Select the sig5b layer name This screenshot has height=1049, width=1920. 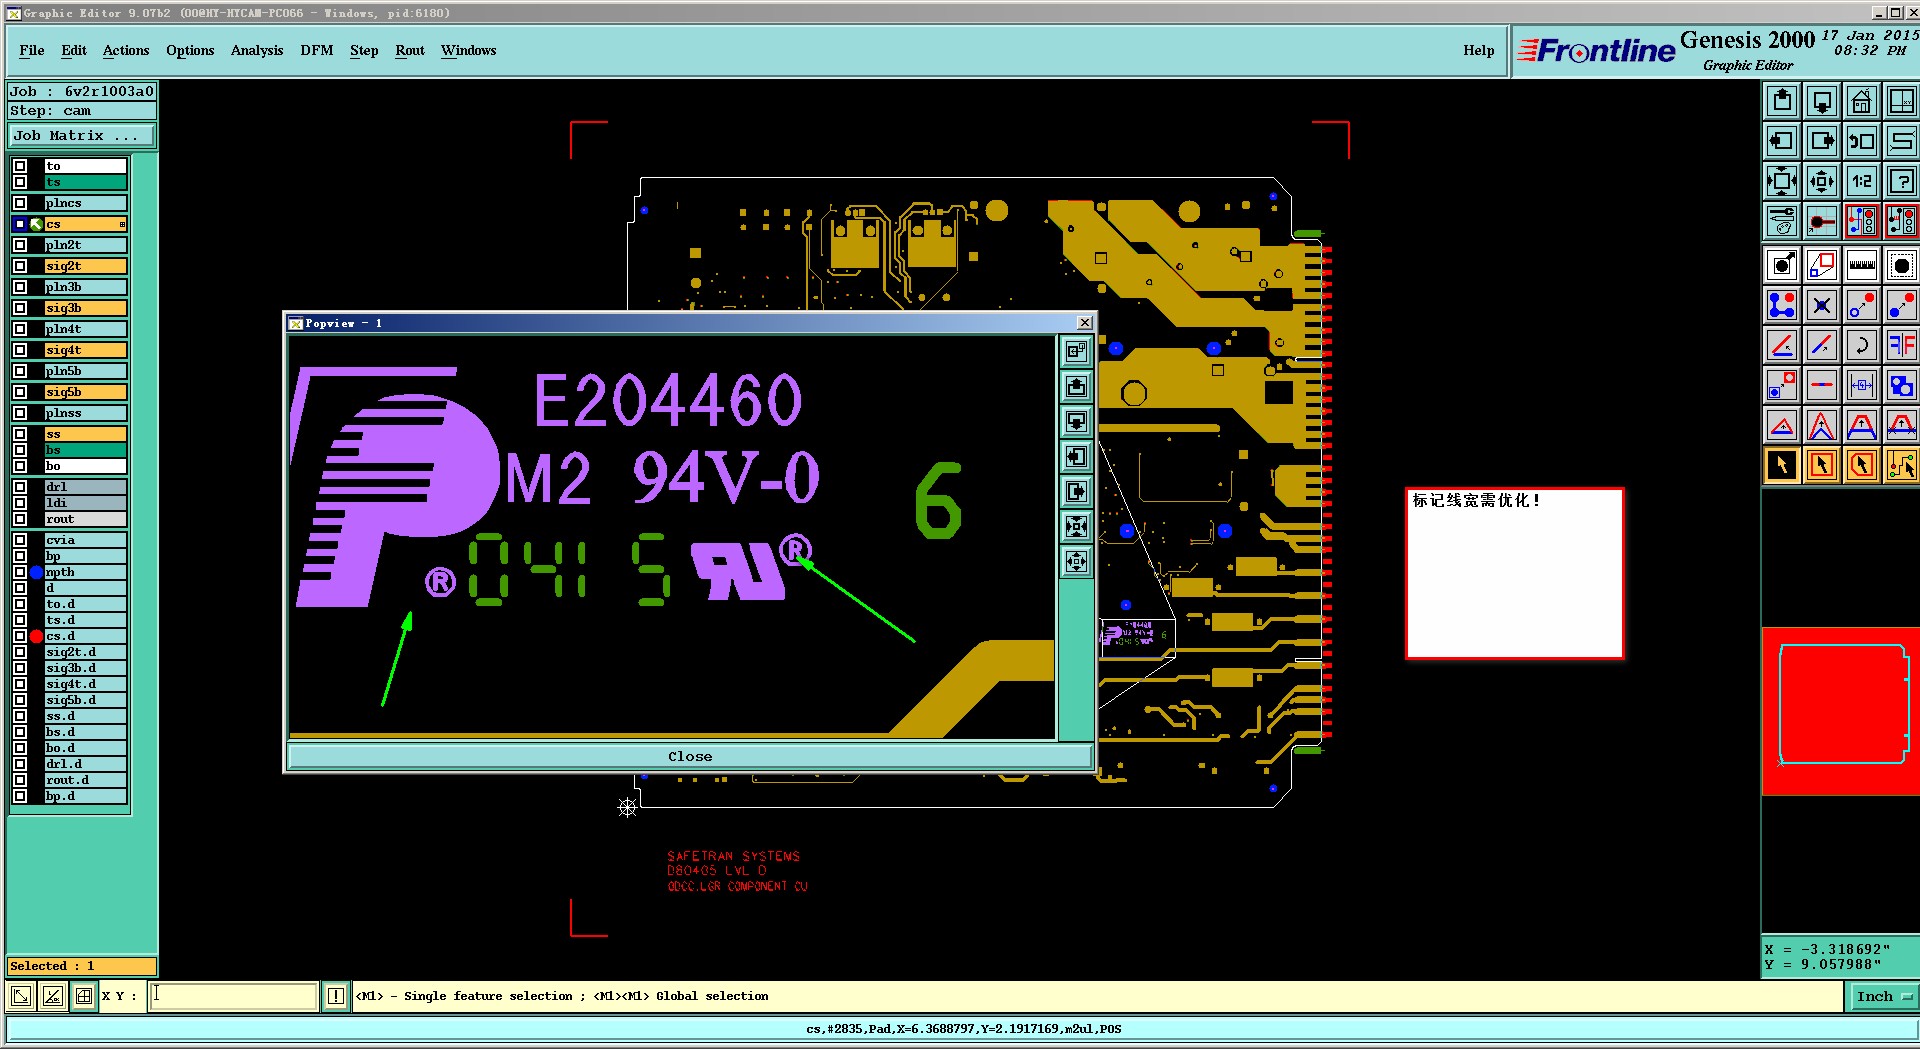pos(85,392)
